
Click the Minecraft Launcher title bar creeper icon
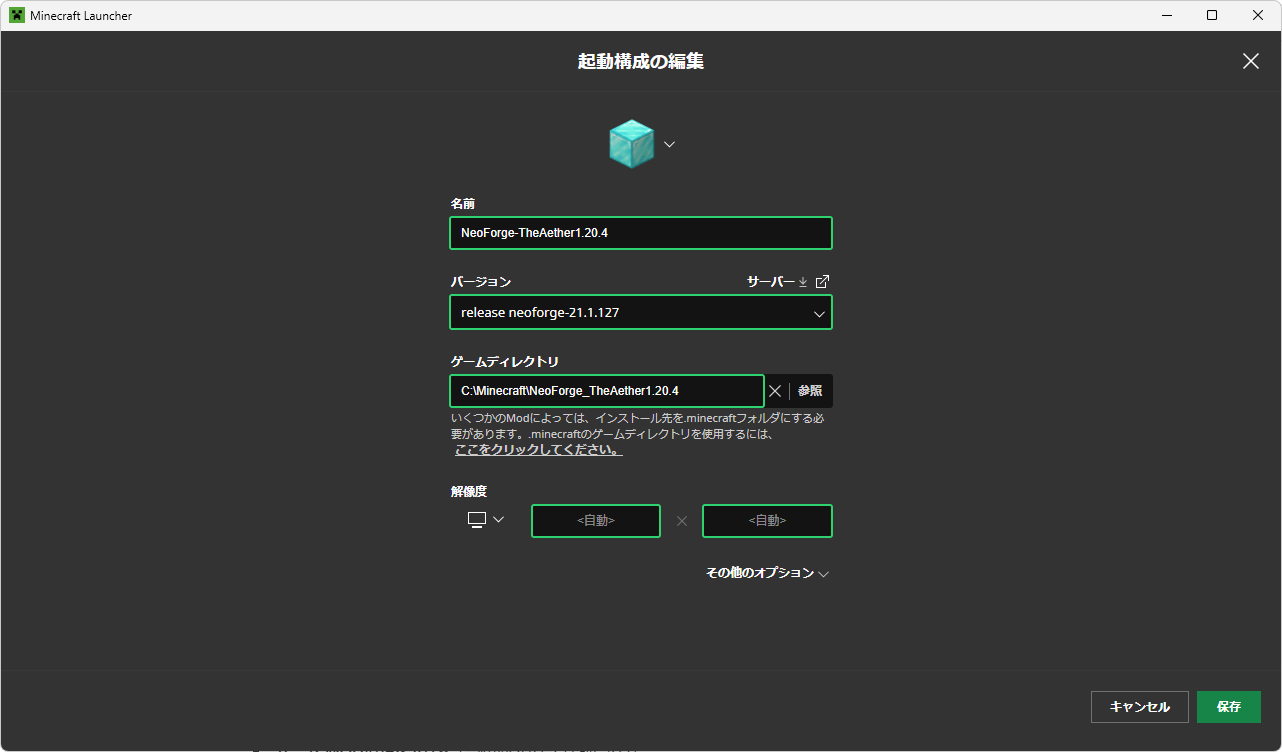(17, 15)
